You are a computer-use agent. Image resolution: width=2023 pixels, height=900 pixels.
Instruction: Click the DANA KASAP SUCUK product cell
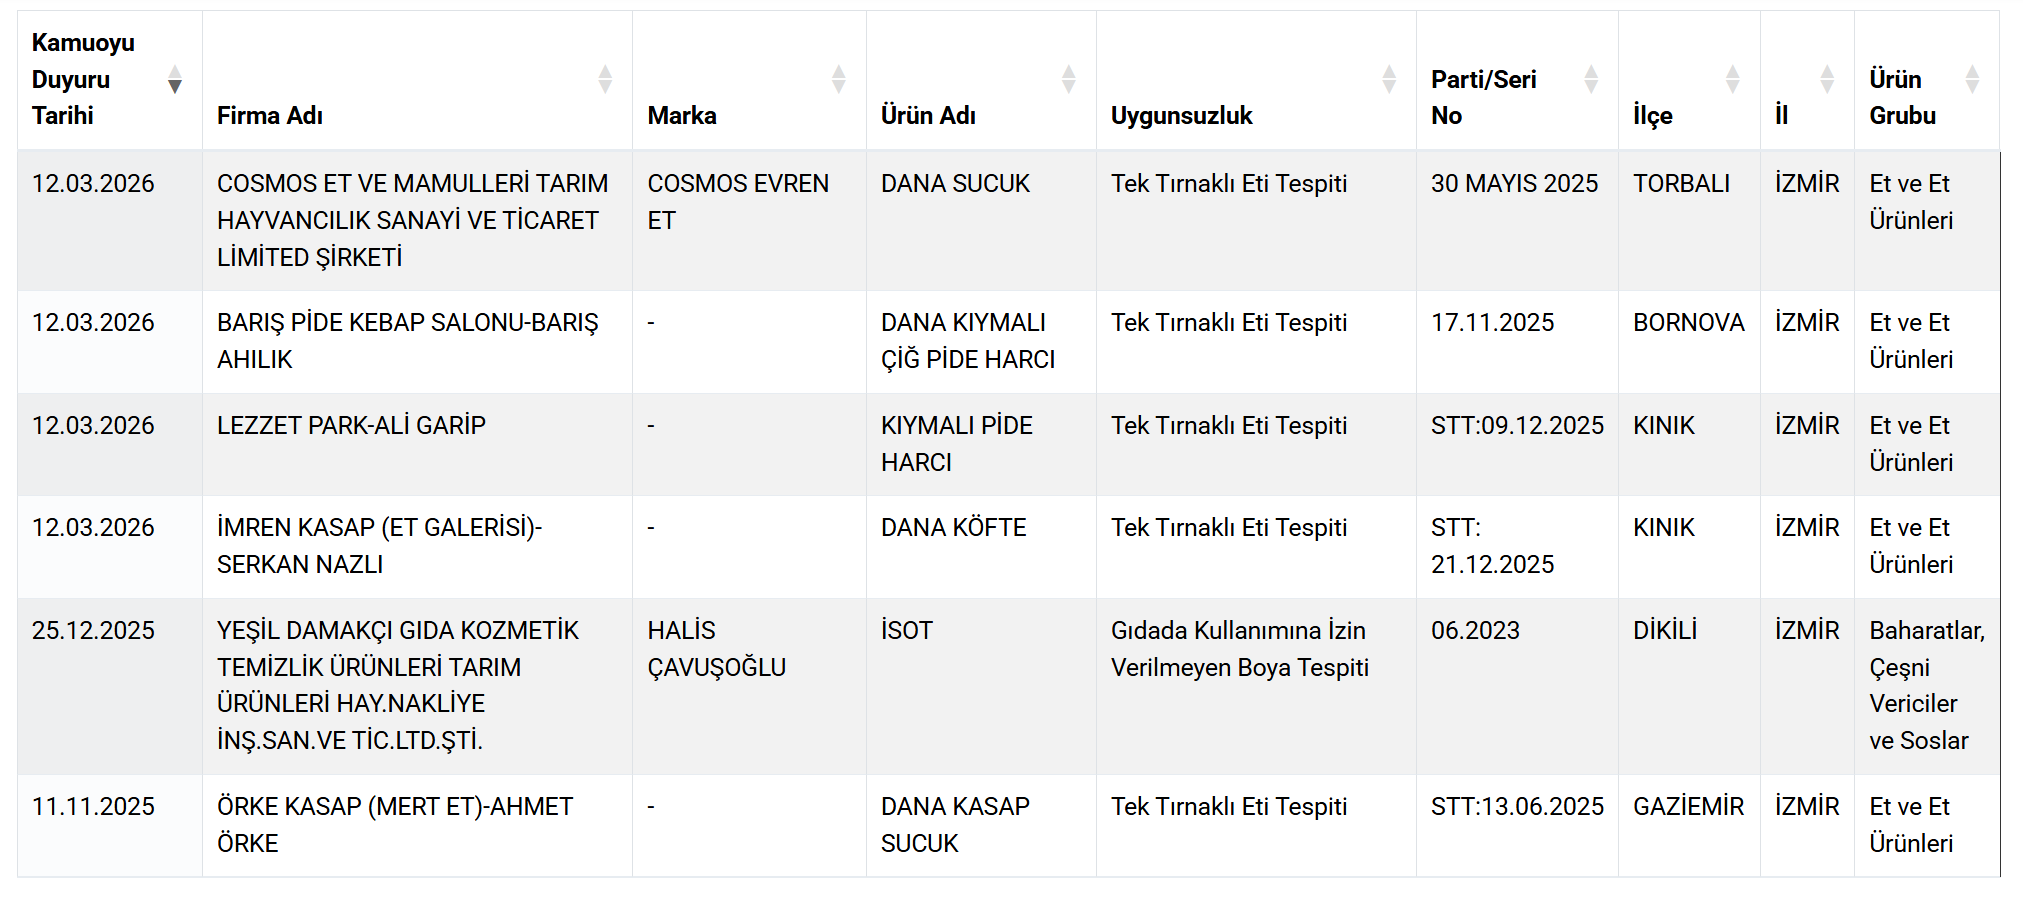click(x=955, y=825)
